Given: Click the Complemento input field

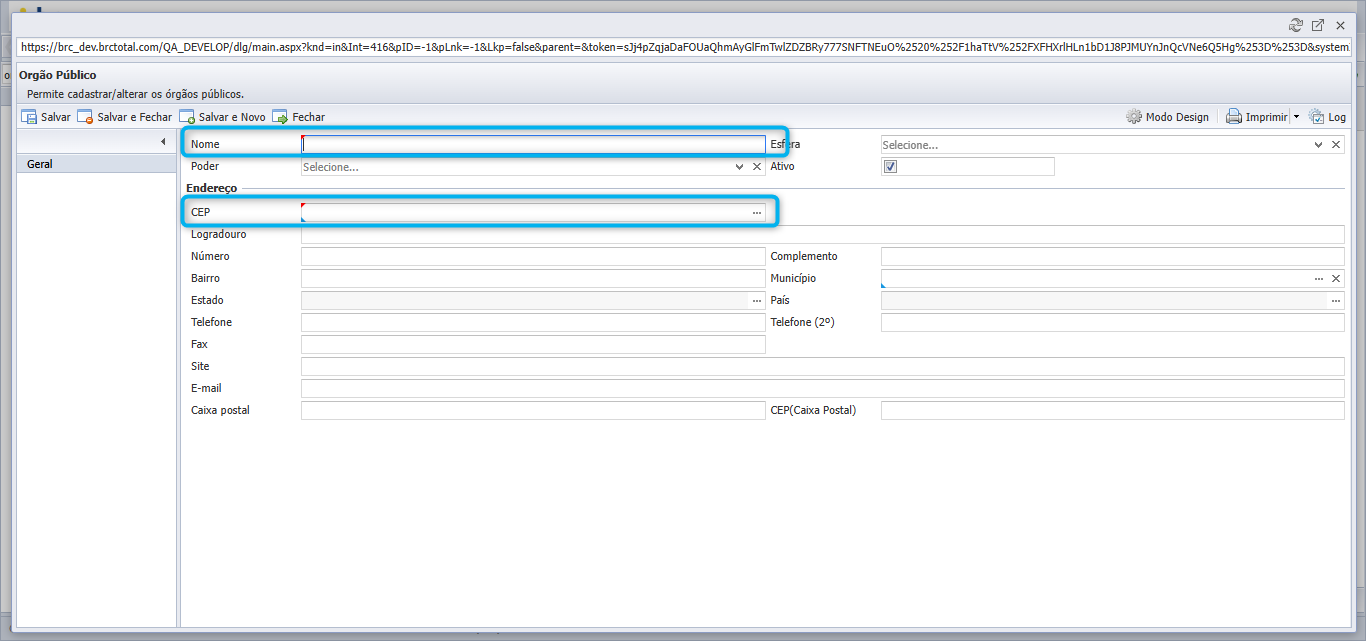Looking at the screenshot, I should pos(1113,256).
